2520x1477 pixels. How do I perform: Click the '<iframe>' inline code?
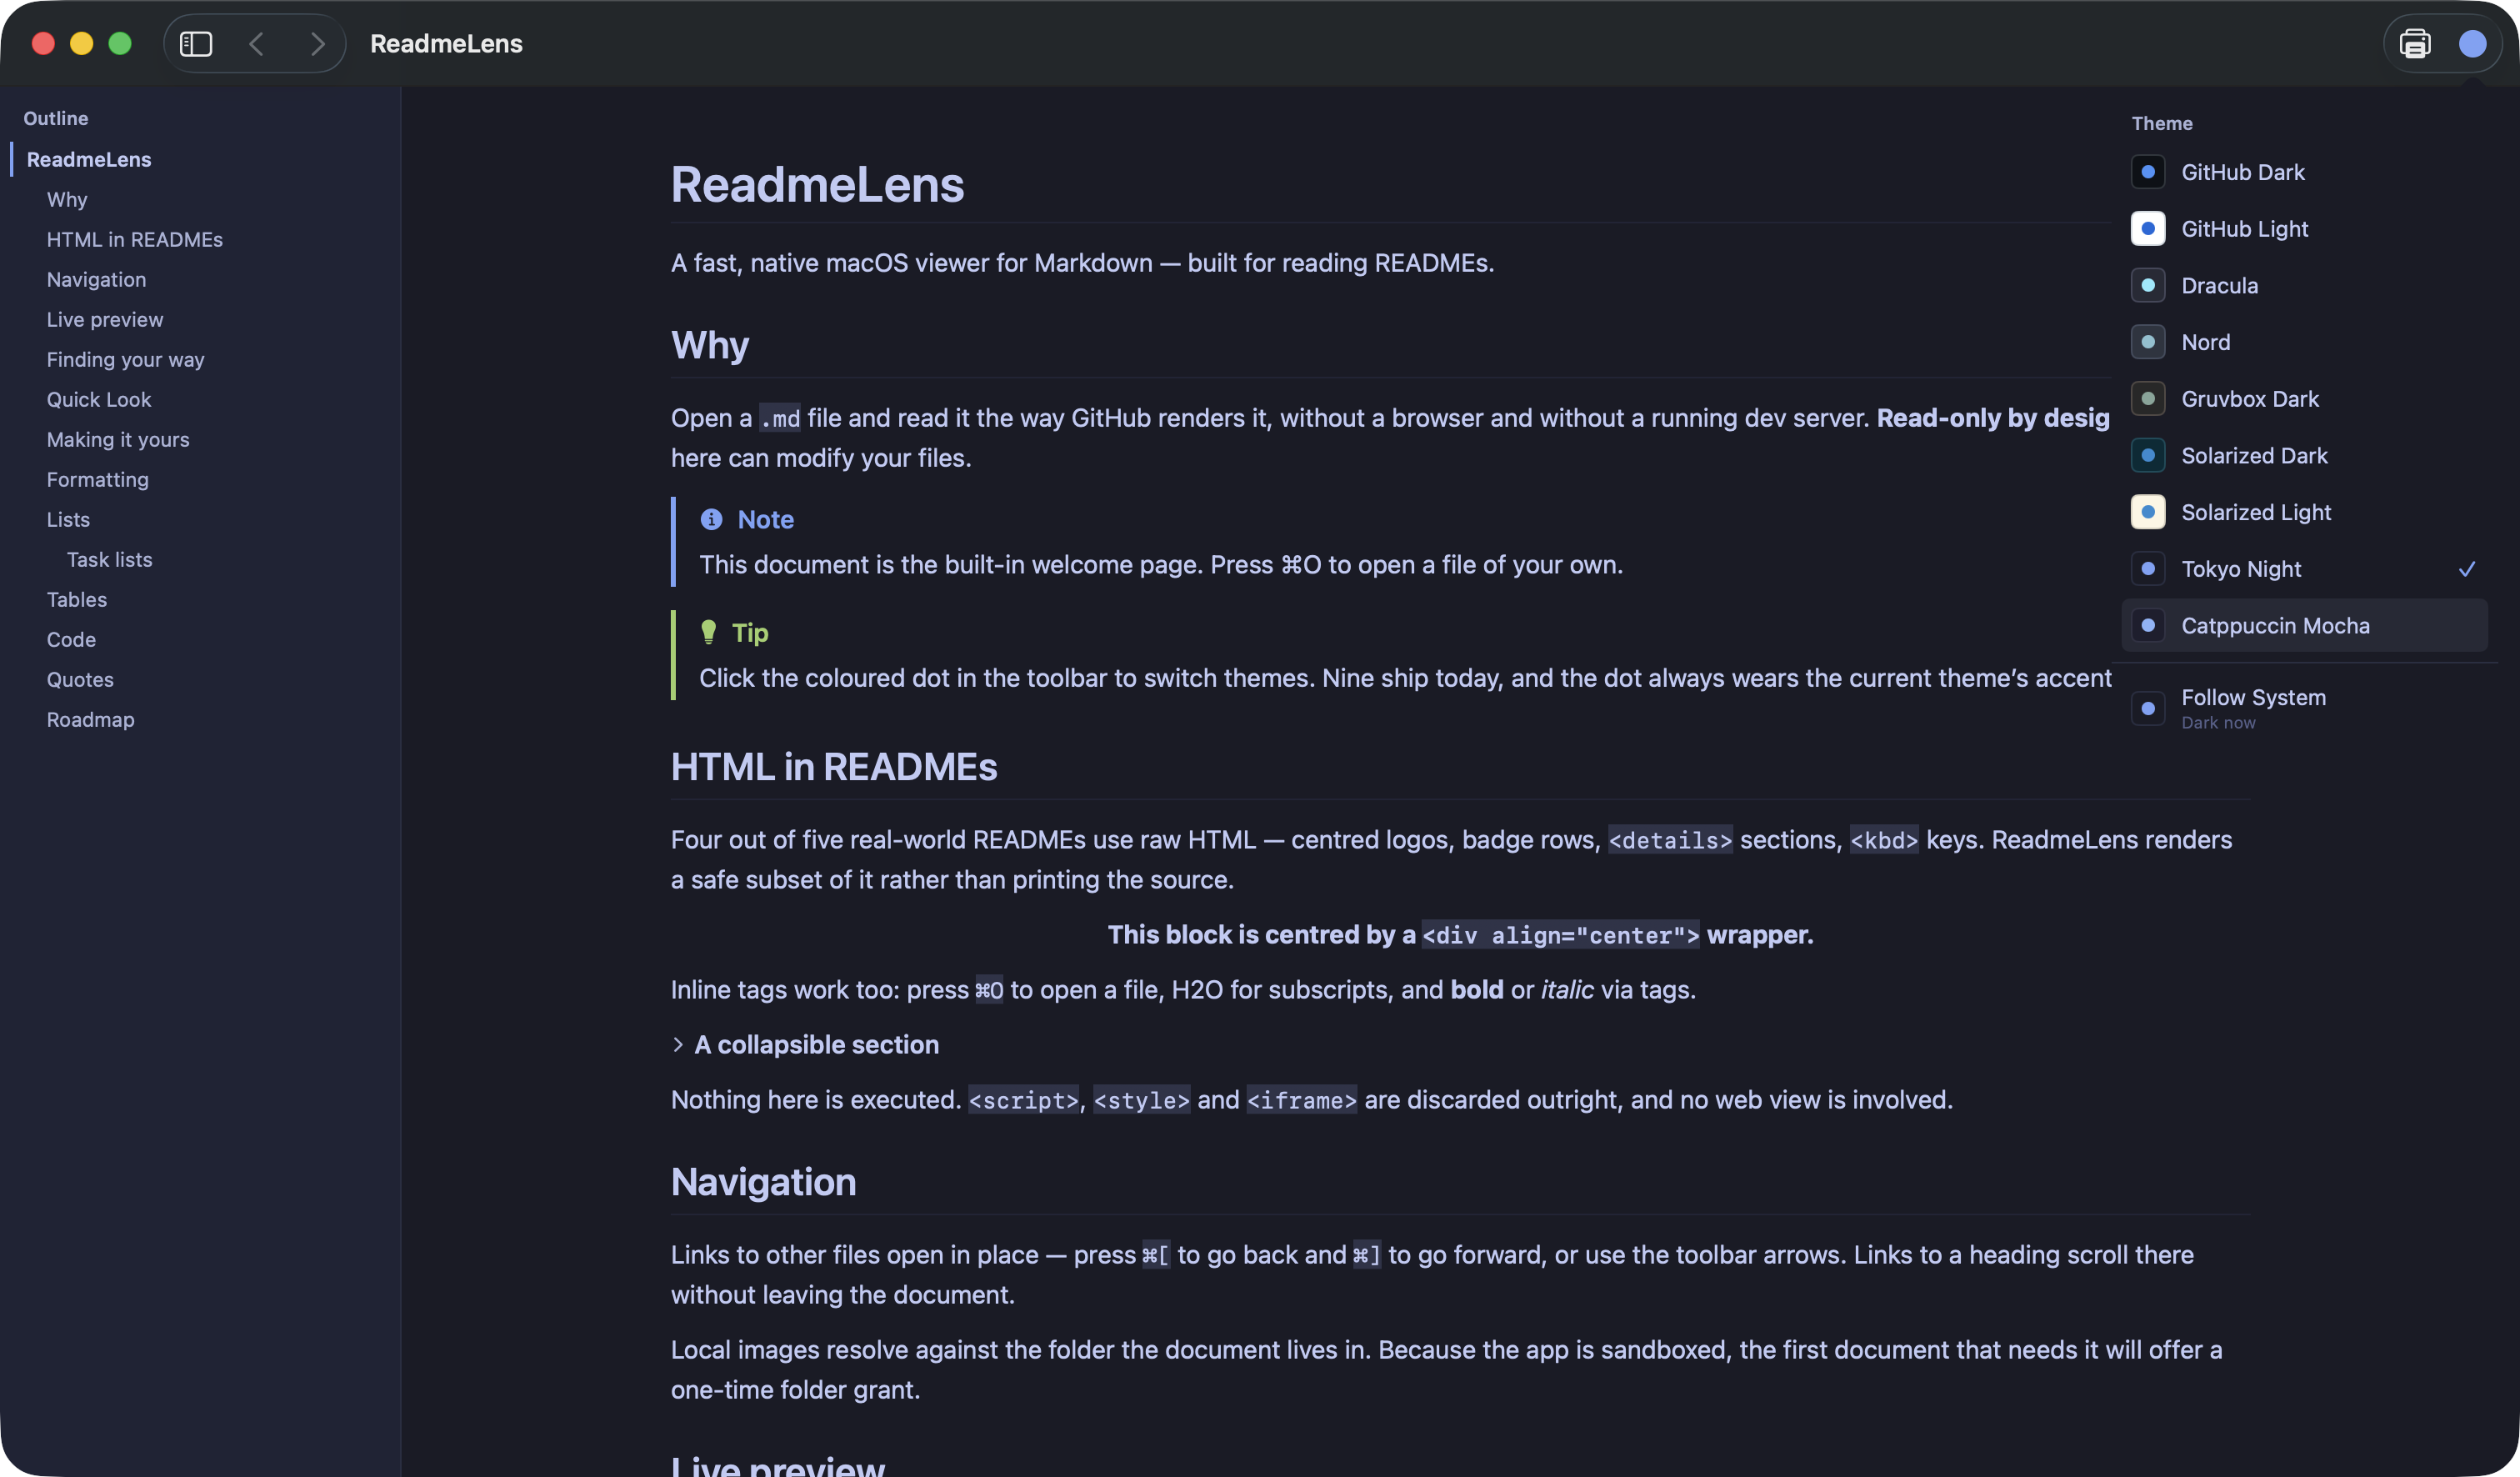(1302, 1100)
